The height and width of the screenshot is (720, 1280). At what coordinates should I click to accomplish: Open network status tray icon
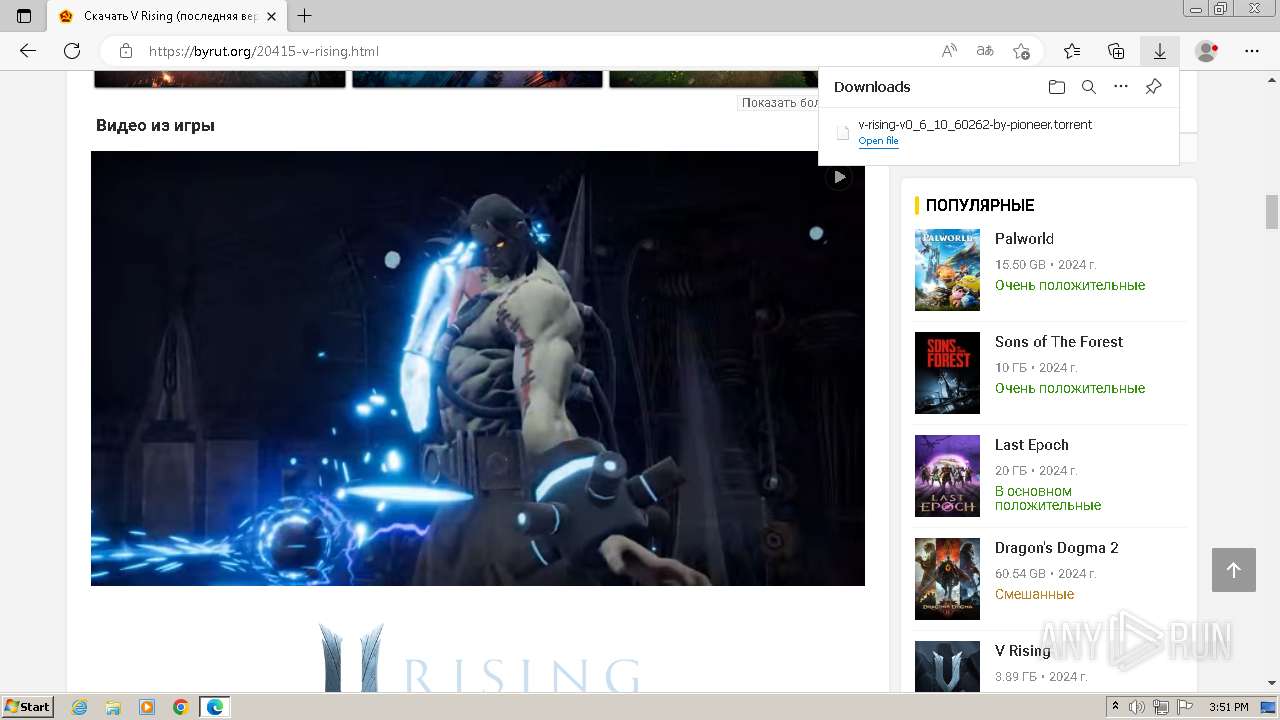pyautogui.click(x=1160, y=707)
